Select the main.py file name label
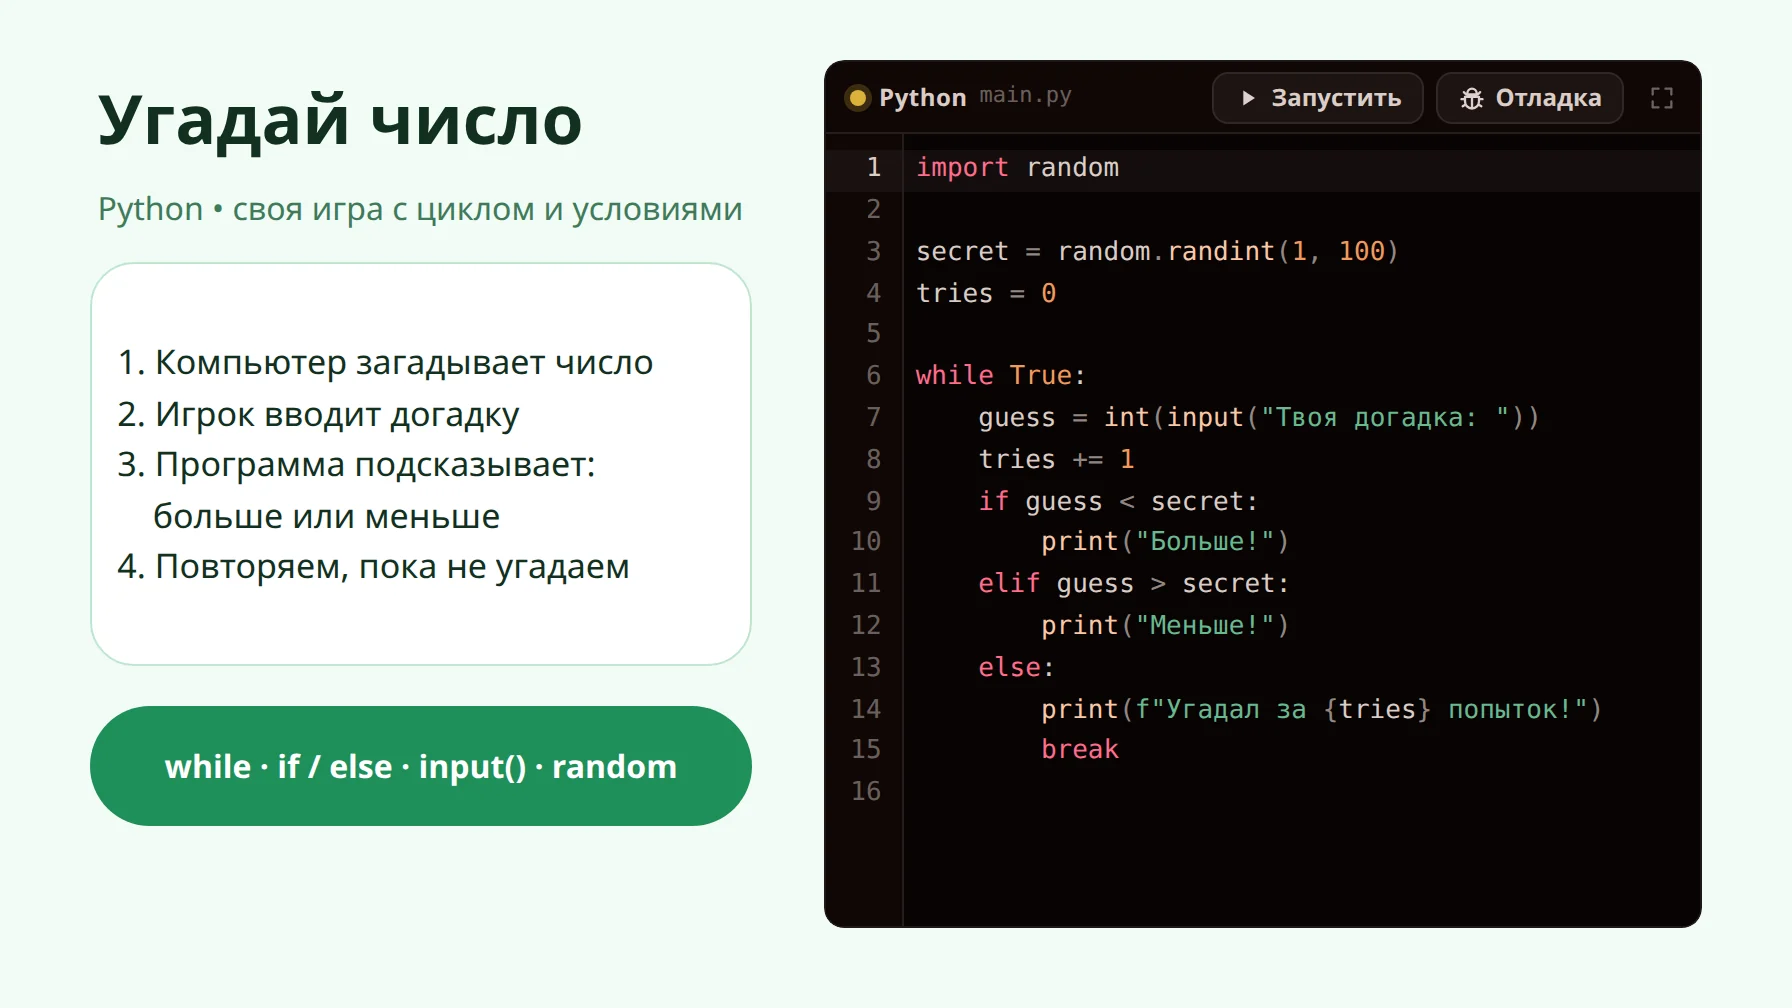Screen dimensions: 1792x1008 point(1025,96)
